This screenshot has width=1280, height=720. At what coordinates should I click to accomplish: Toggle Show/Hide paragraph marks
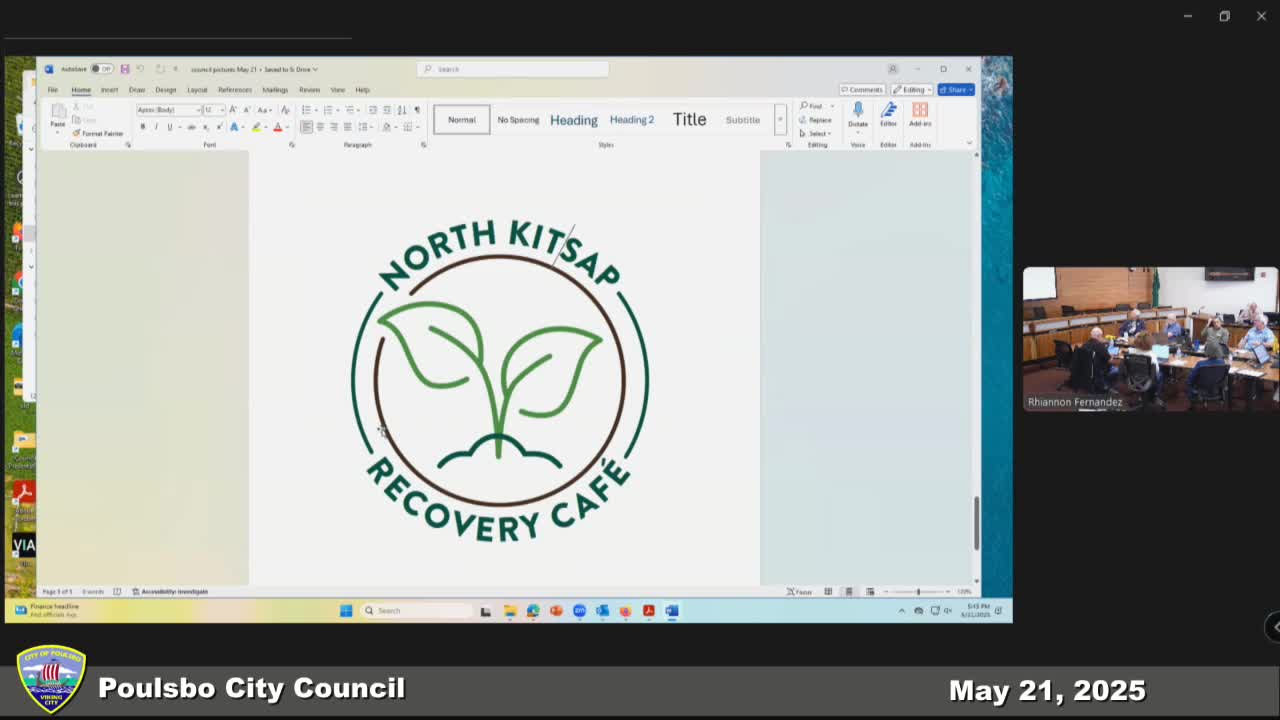(417, 109)
